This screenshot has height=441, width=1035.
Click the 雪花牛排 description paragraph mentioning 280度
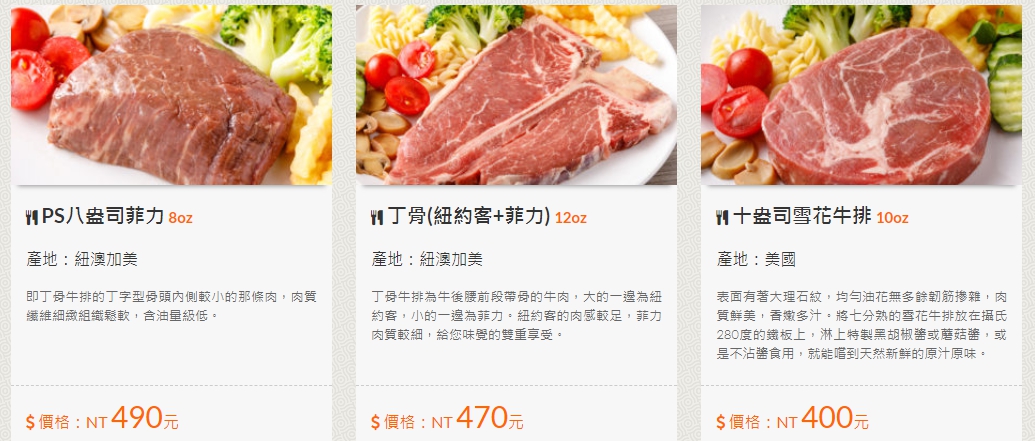[x=861, y=325]
